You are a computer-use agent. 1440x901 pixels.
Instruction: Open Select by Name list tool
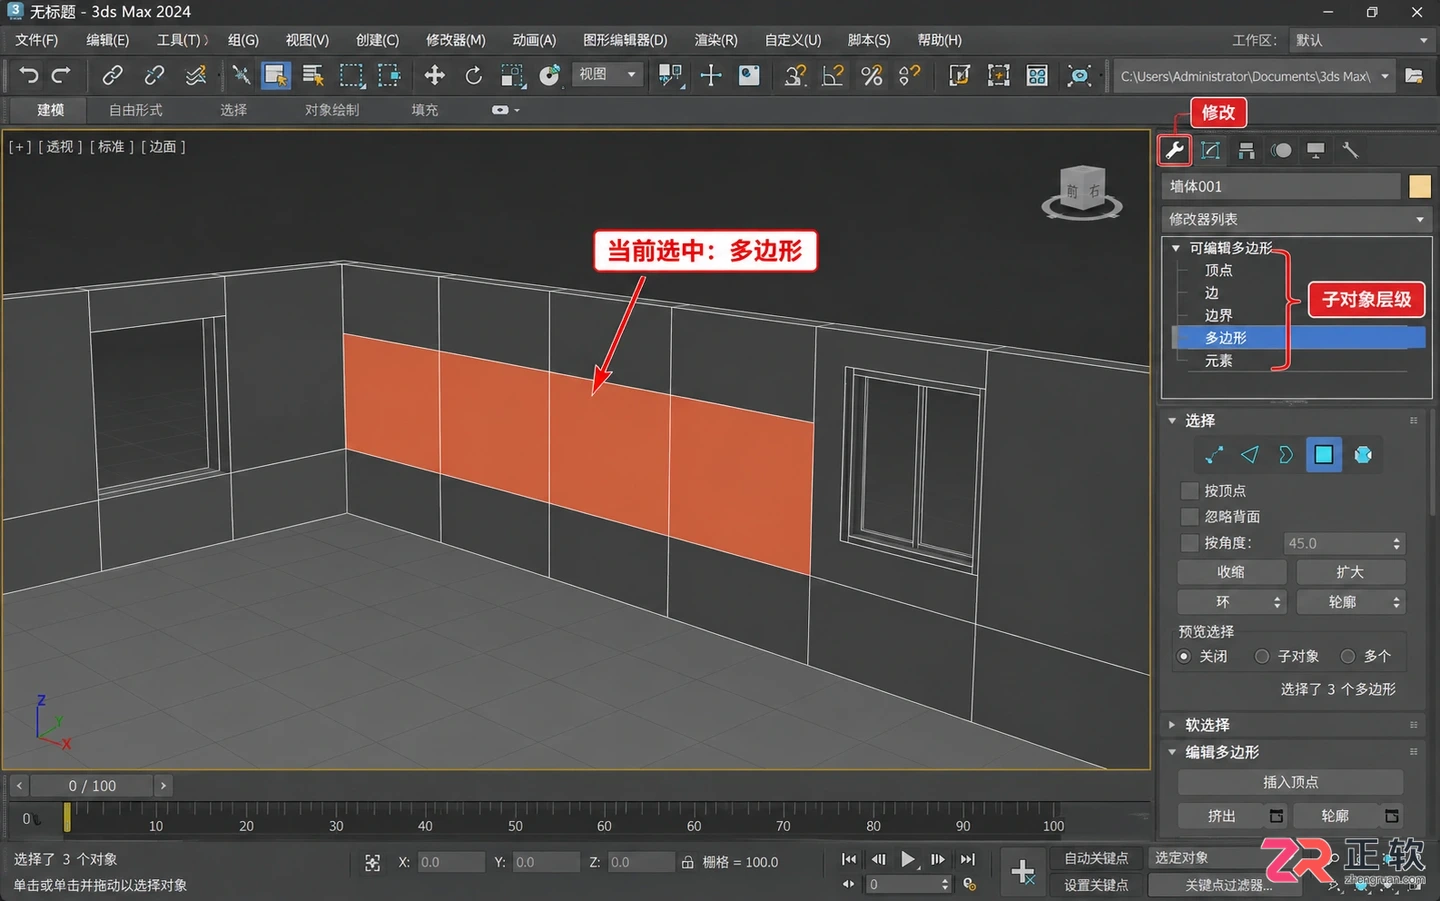[x=313, y=75]
